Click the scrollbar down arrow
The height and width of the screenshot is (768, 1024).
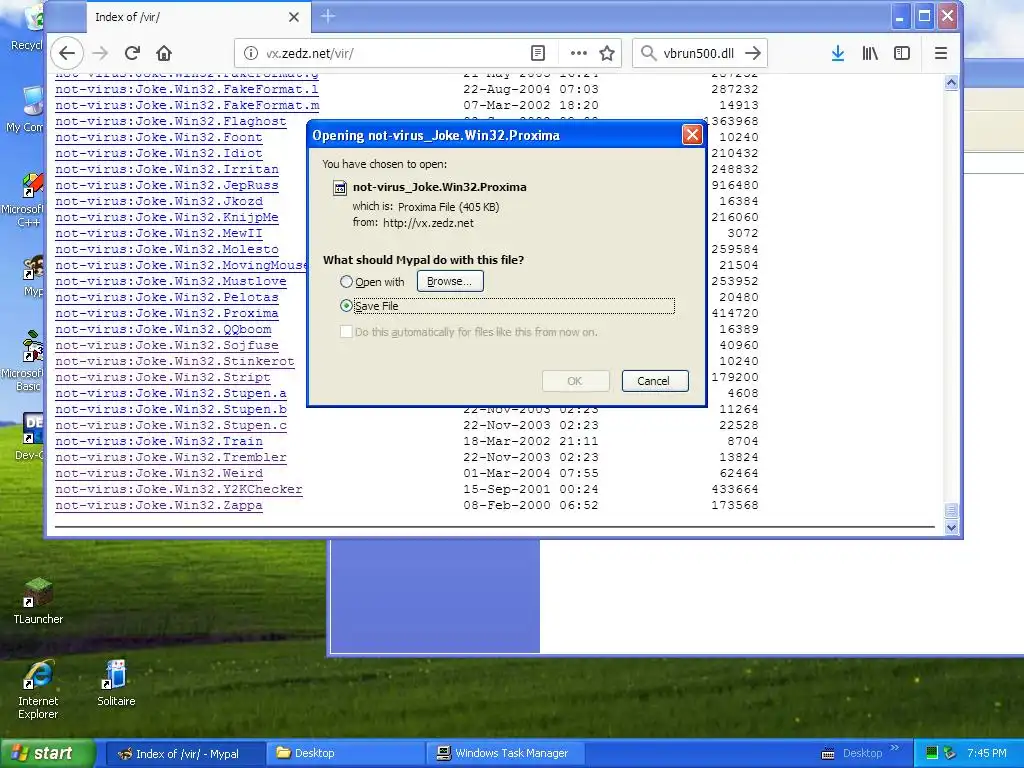pyautogui.click(x=952, y=527)
